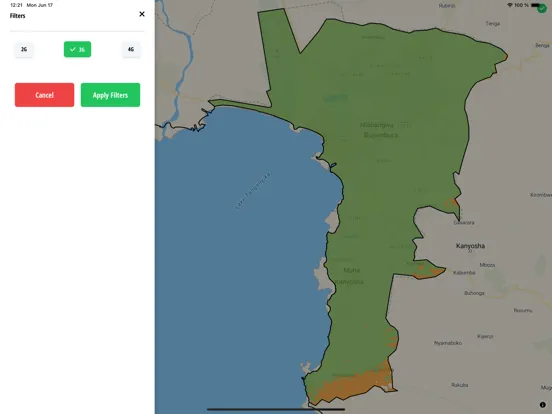The width and height of the screenshot is (552, 414).
Task: Click the Ruzumu place label
Action: pos(523,310)
